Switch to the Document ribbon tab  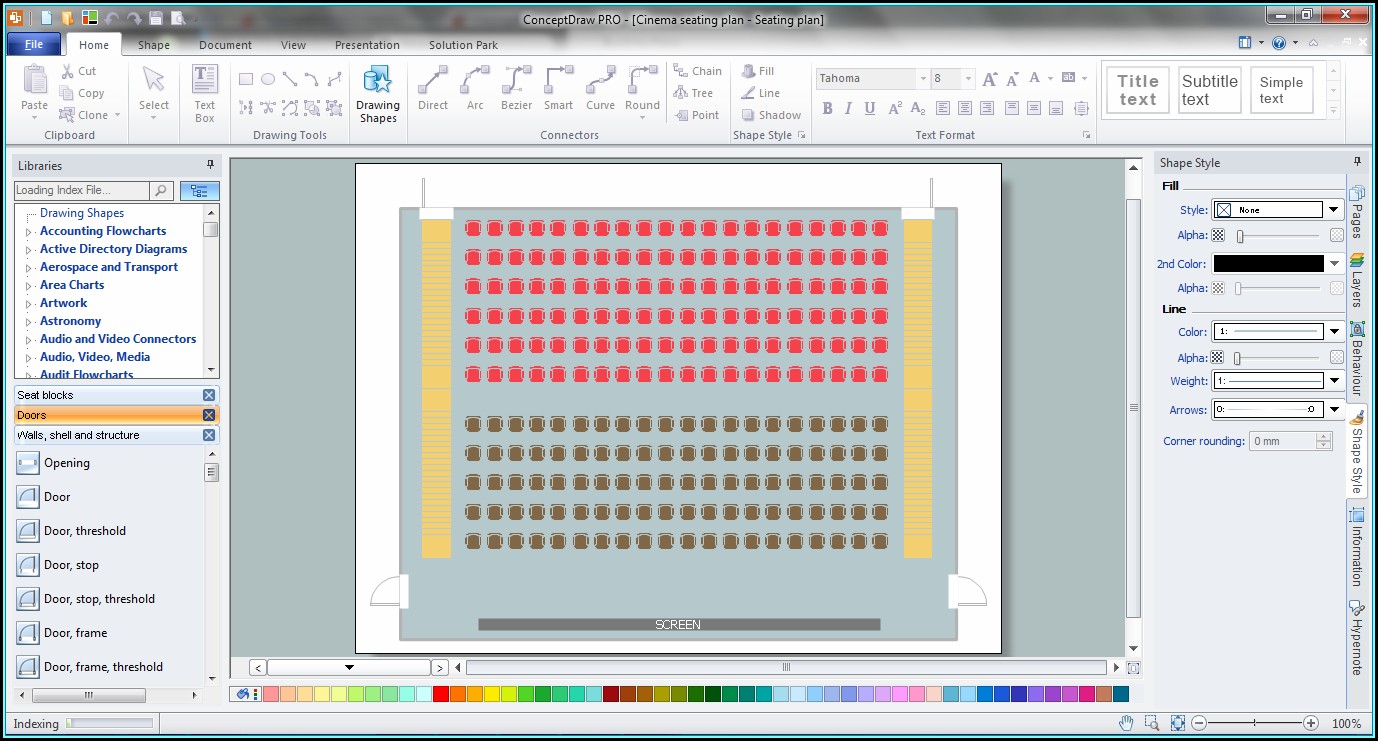tap(225, 45)
